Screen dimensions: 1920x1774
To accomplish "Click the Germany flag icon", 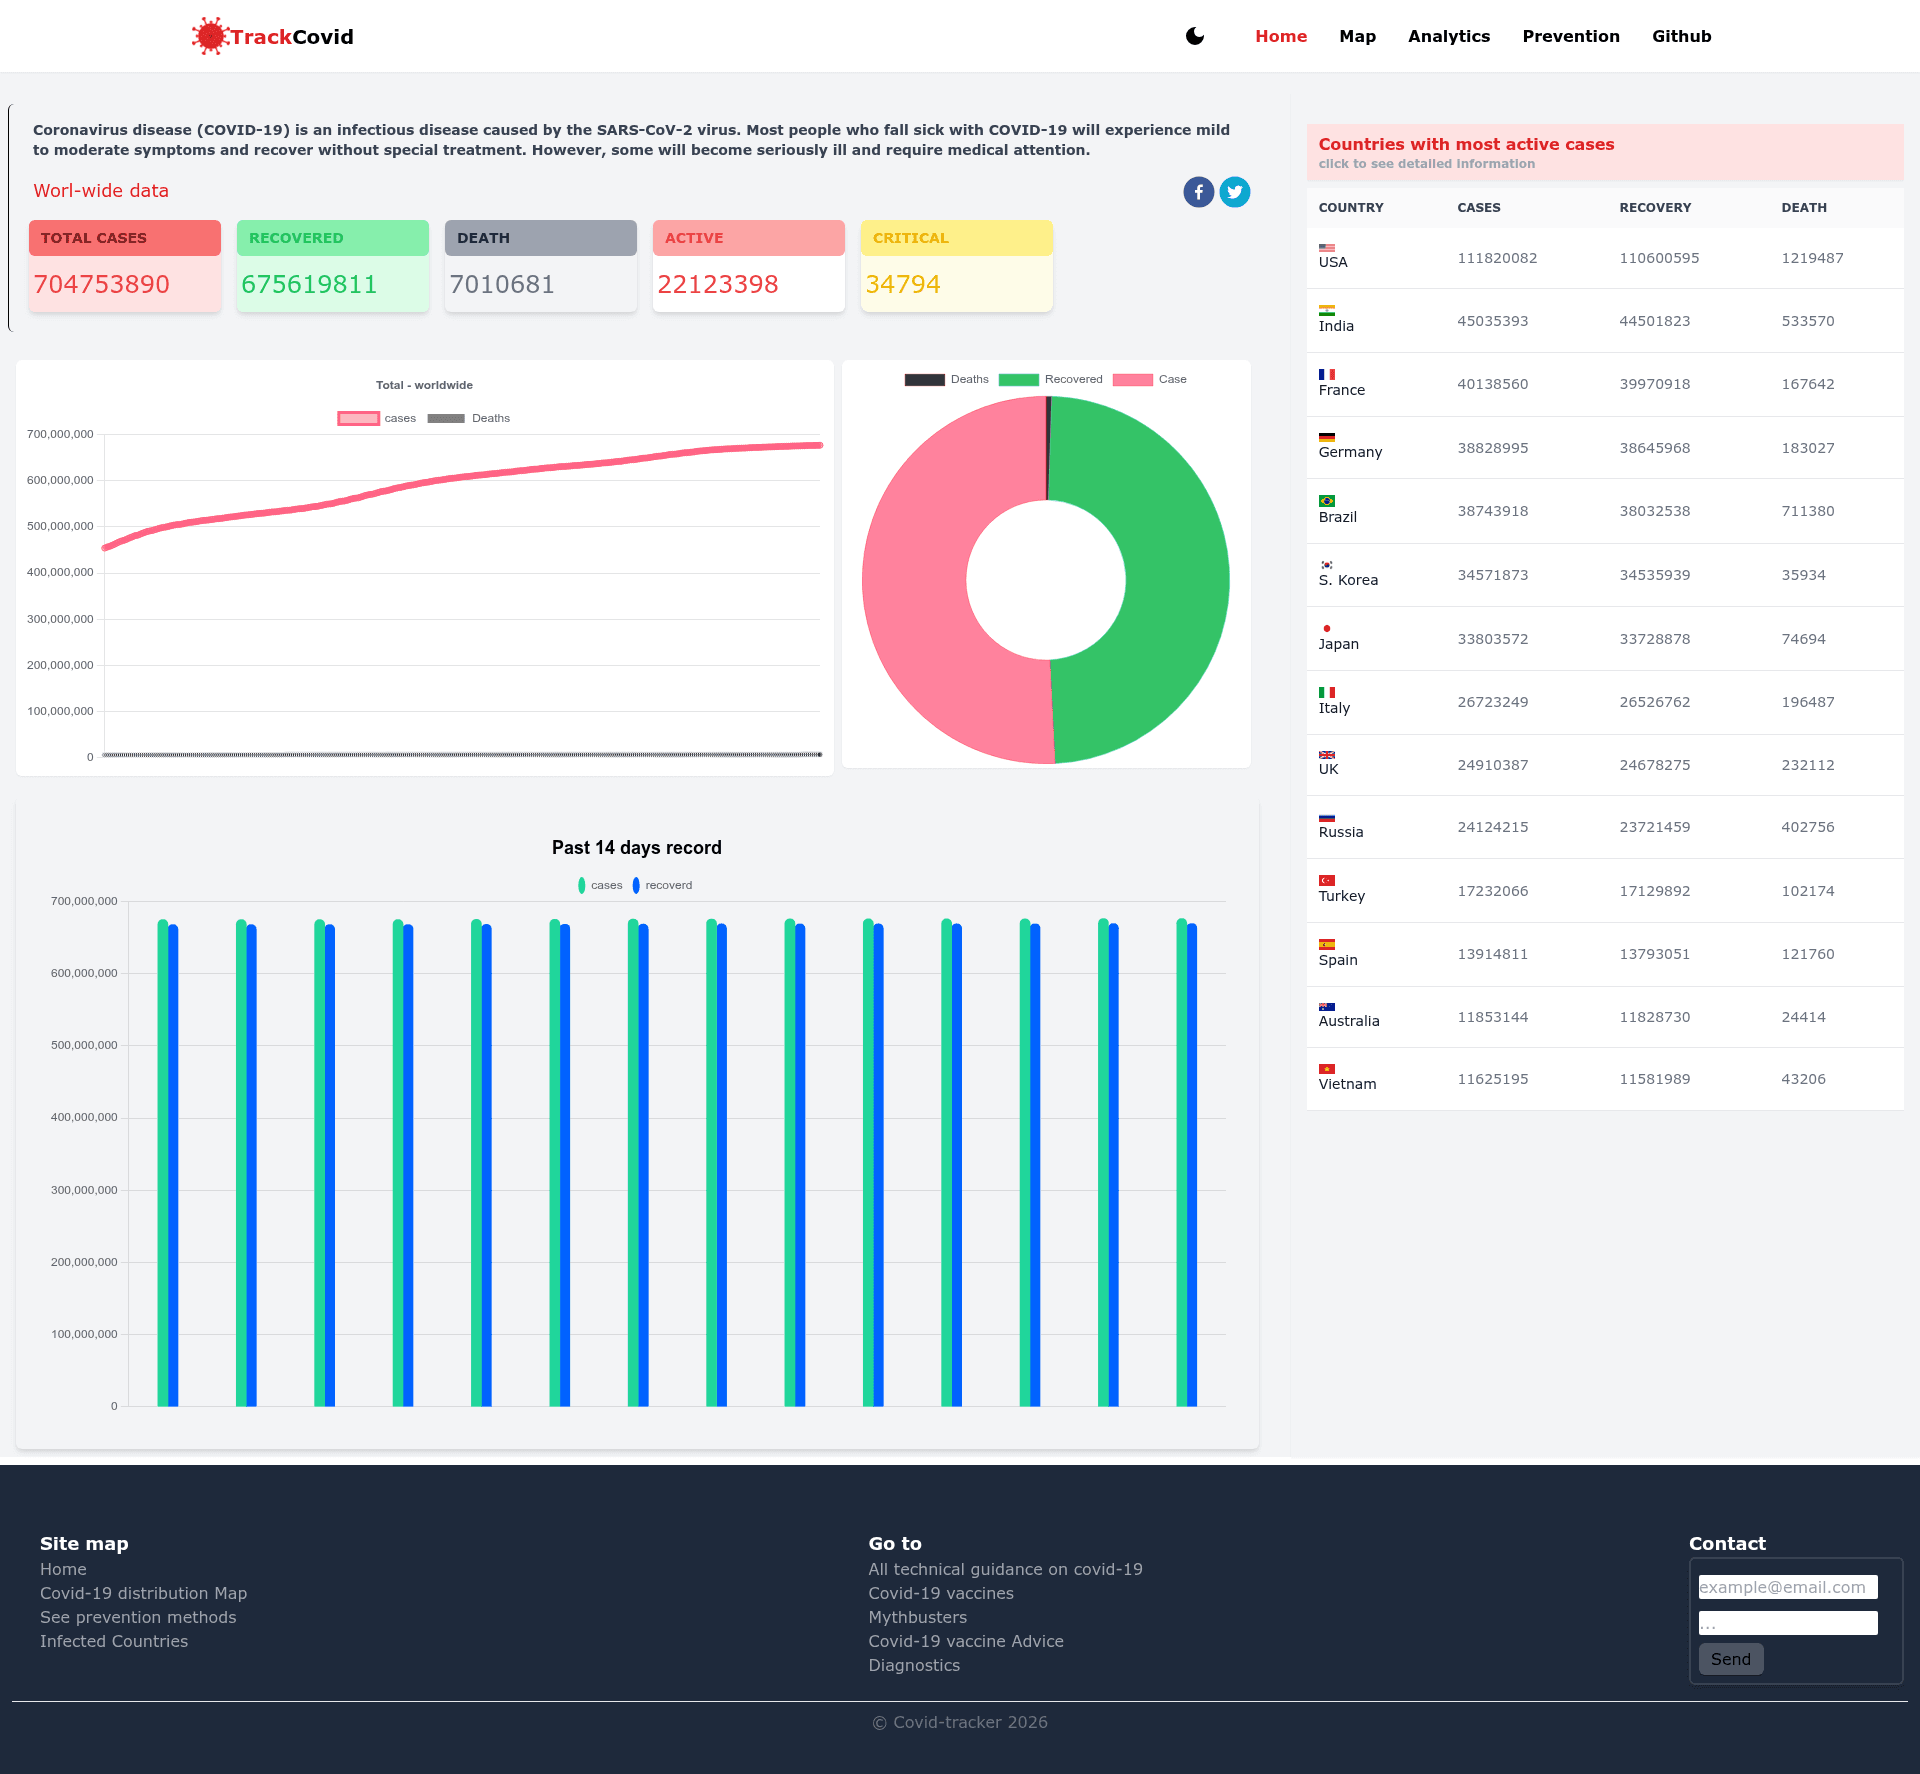I will [x=1327, y=437].
